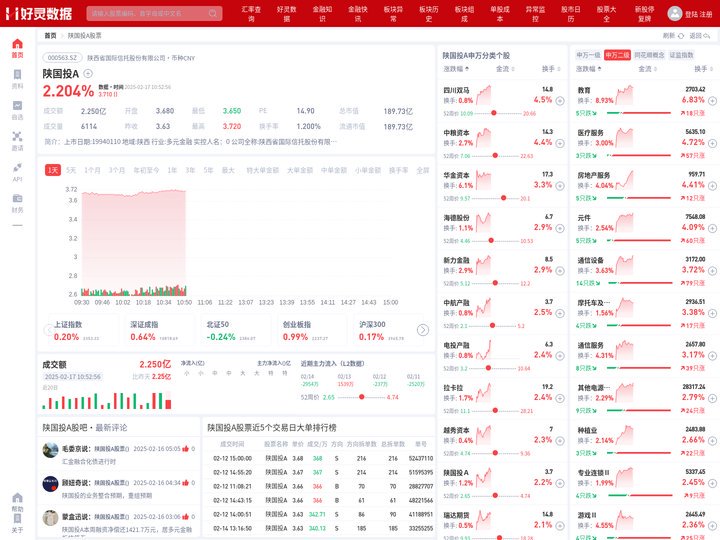Add 海德股份 to watchlist with plus icon
This screenshot has width=720, height=540.
560,228
